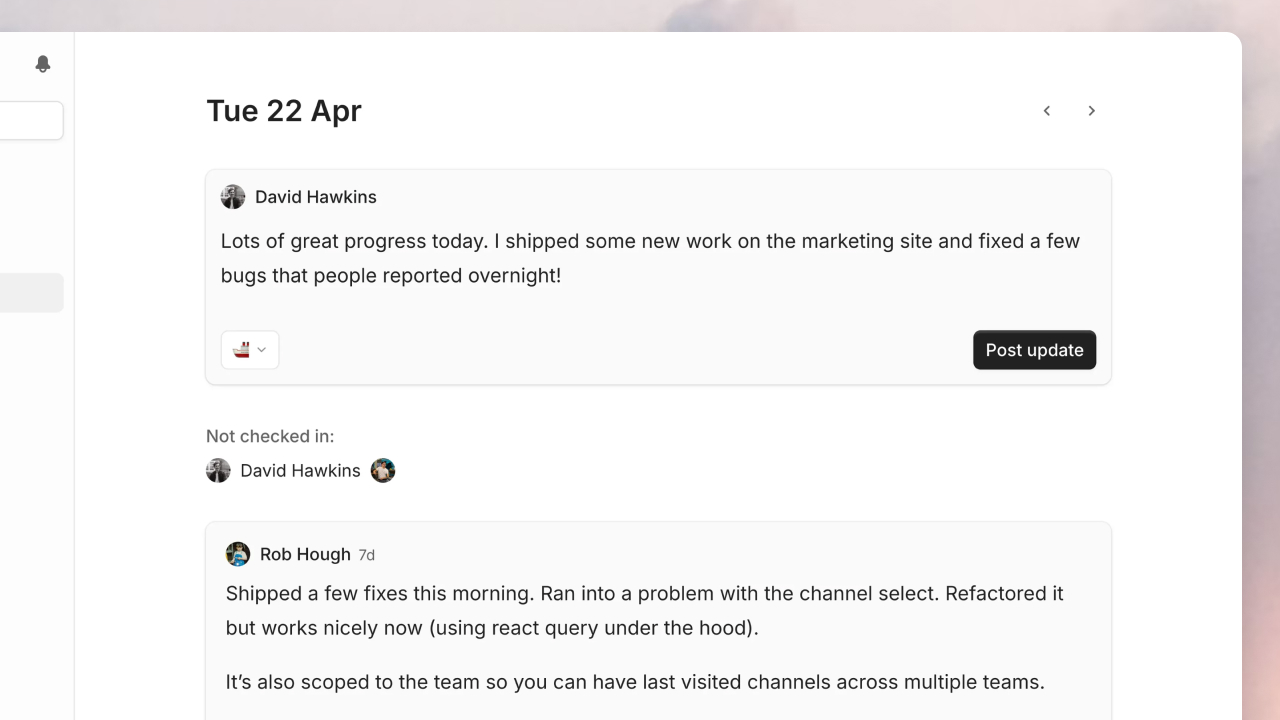Navigate to the next day with the right chevron

(x=1092, y=110)
